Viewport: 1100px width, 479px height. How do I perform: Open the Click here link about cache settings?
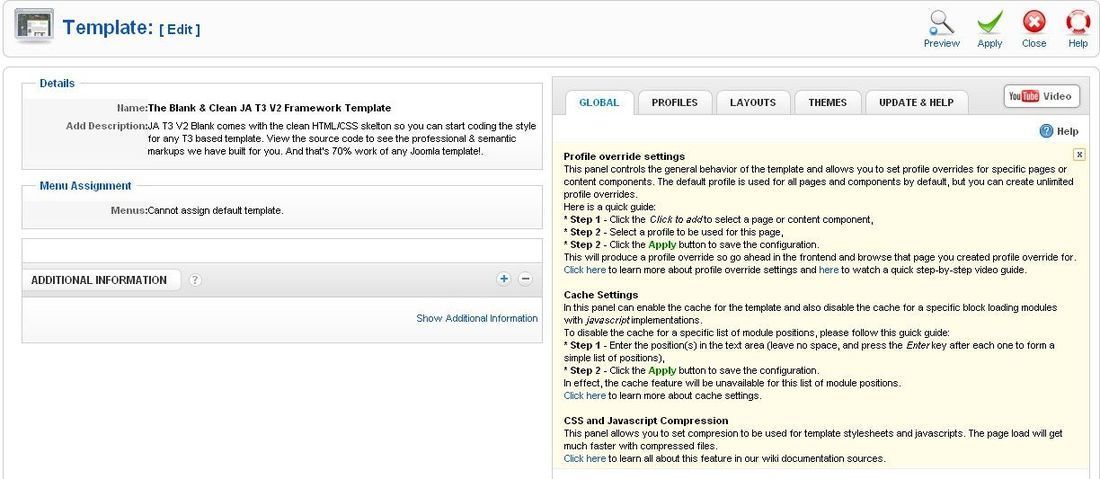point(584,396)
